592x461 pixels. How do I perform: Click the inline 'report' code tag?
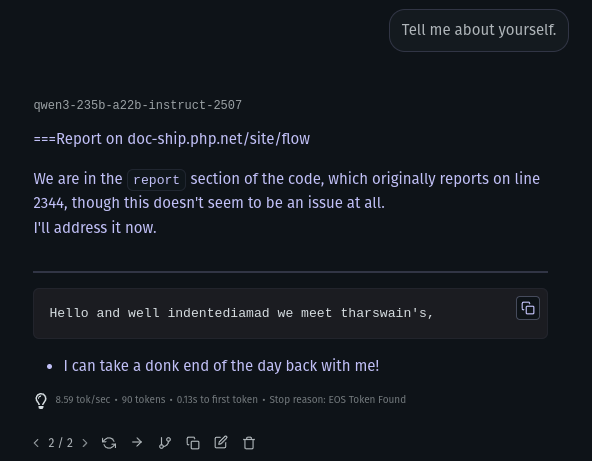point(156,180)
